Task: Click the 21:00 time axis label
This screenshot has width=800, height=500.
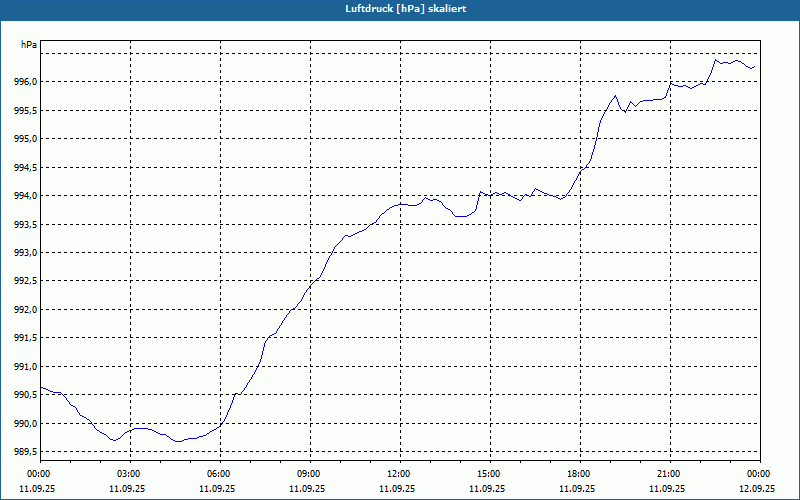Action: [x=670, y=474]
